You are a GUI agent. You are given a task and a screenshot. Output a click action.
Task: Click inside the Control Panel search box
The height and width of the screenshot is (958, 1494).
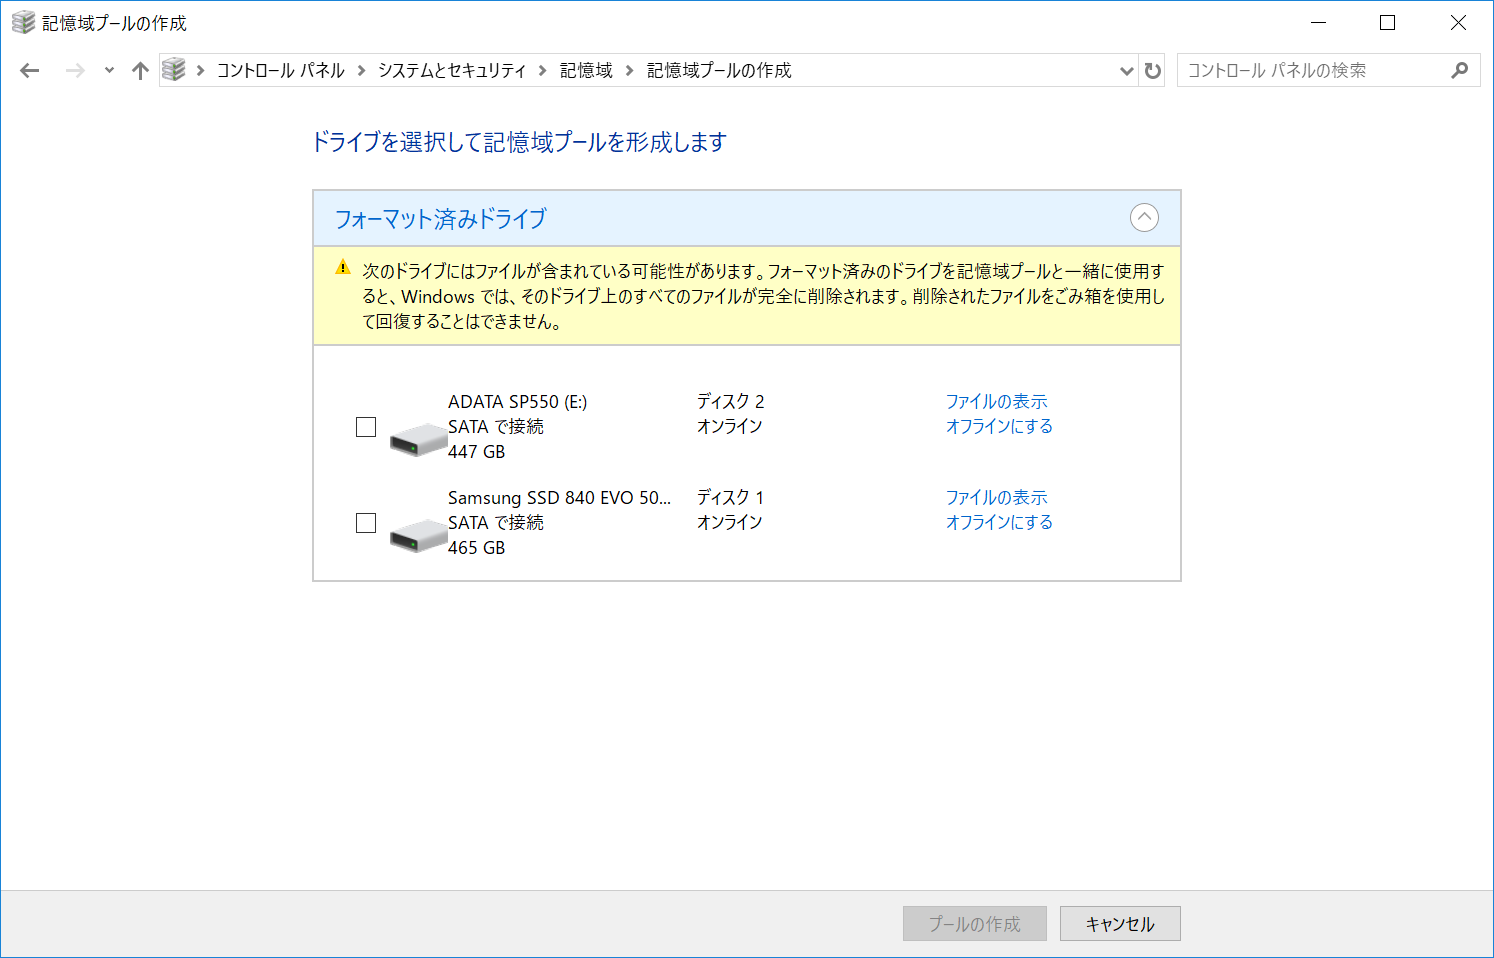[1300, 70]
